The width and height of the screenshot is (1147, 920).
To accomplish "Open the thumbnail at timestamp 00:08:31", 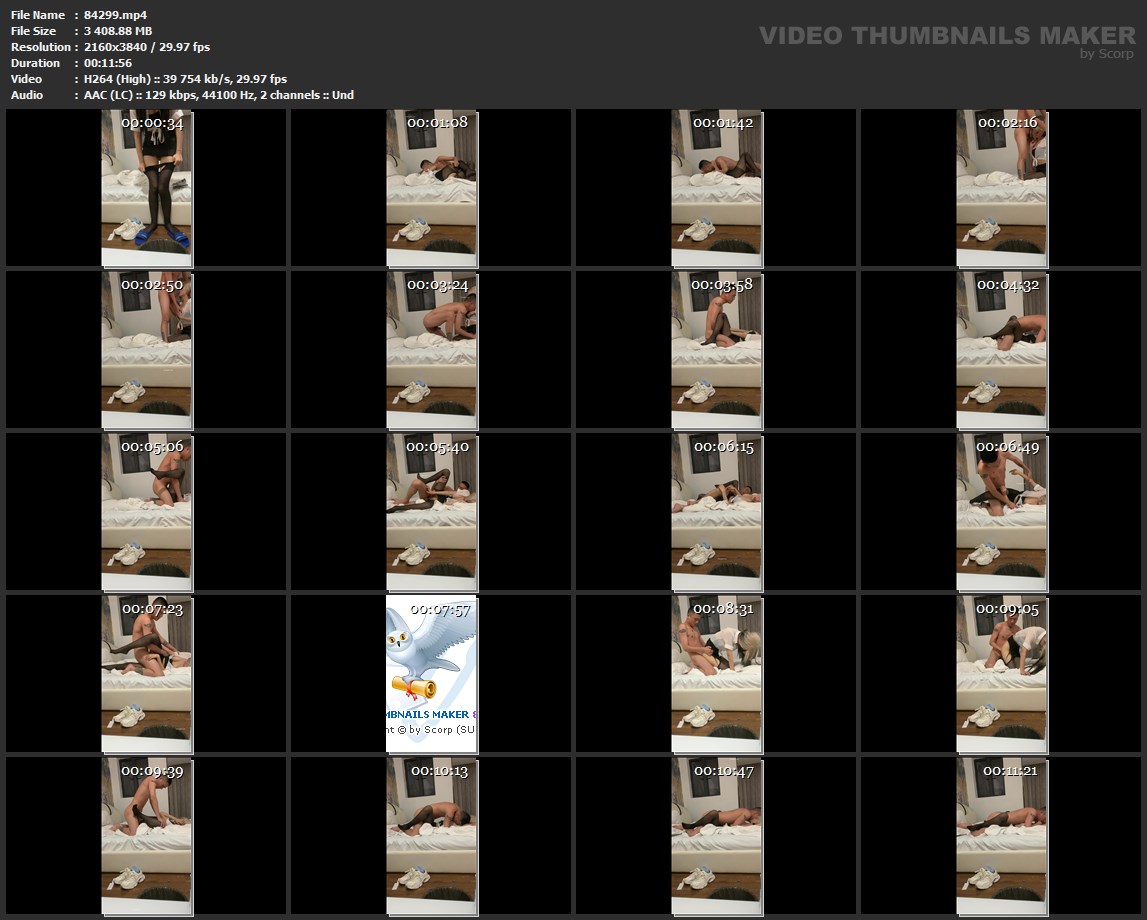I will (x=716, y=674).
